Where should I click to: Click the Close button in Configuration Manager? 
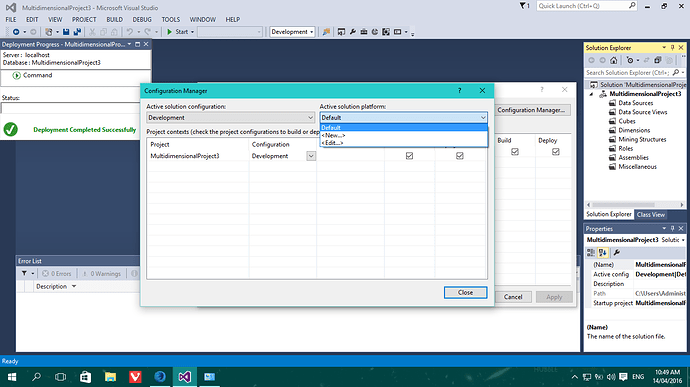point(465,292)
